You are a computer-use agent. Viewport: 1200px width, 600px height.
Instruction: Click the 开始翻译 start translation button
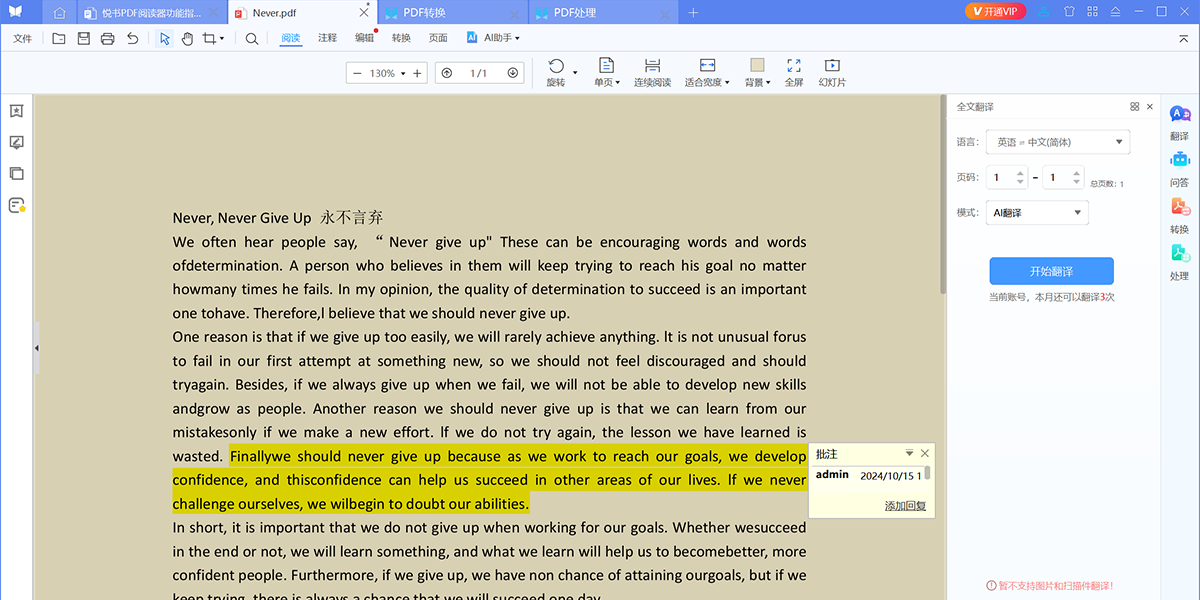point(1051,270)
